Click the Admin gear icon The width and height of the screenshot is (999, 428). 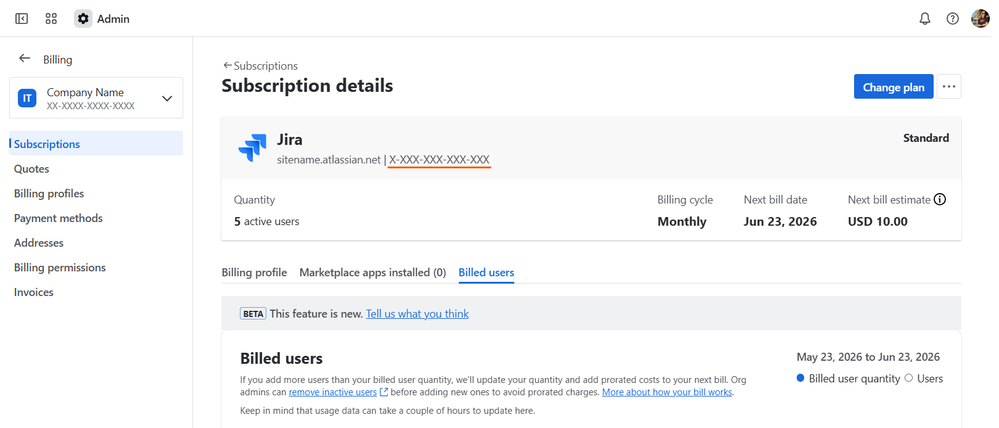pyautogui.click(x=83, y=18)
